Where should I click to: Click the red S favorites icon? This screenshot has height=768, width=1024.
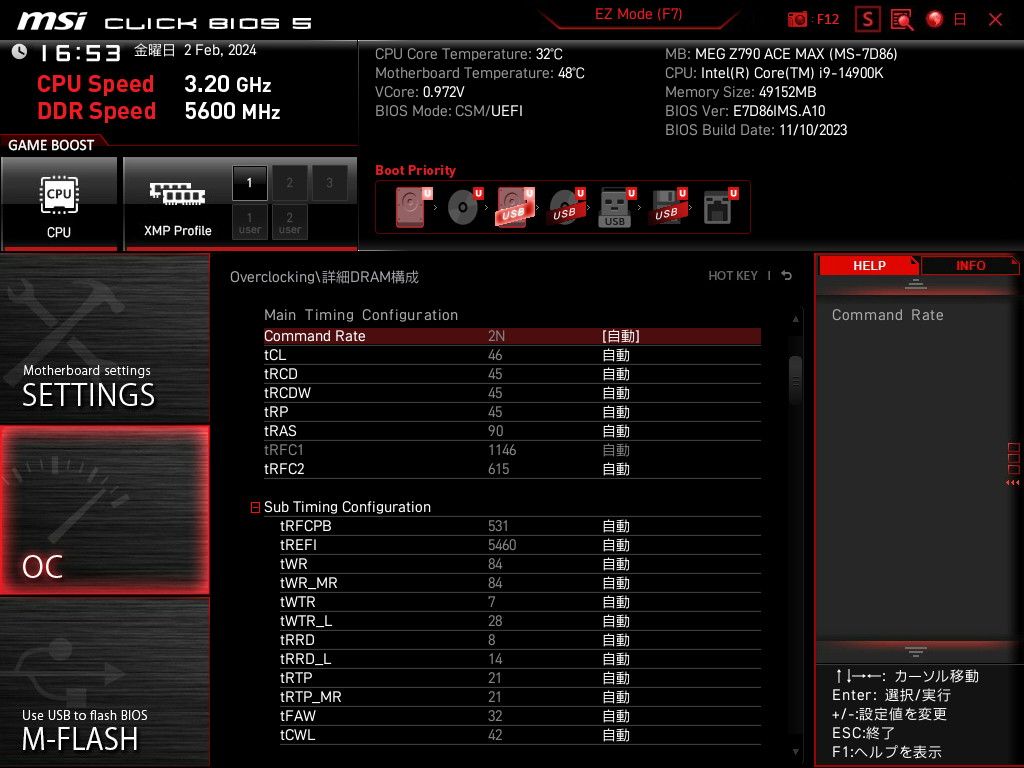(x=868, y=20)
